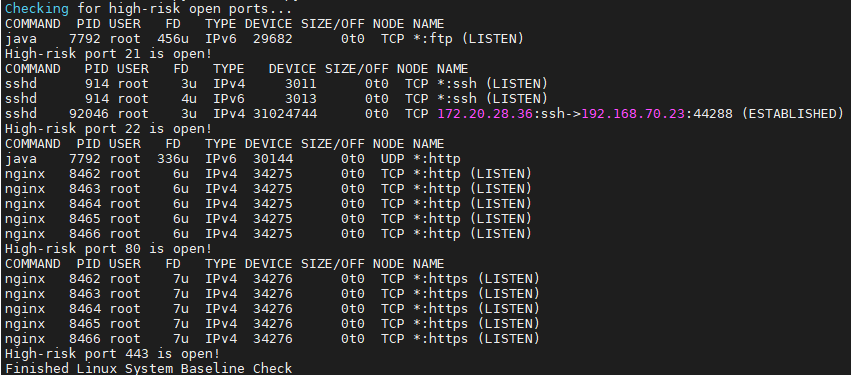Click the java PID 7792 ftp row
Viewport: 851px width, 375px height.
click(264, 39)
